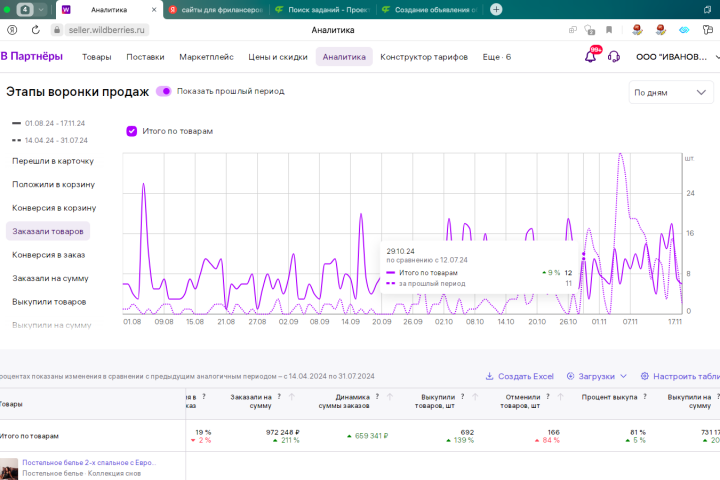720x480 pixels.
Task: Switch to Создание объявления browser tab
Action: (430, 9)
